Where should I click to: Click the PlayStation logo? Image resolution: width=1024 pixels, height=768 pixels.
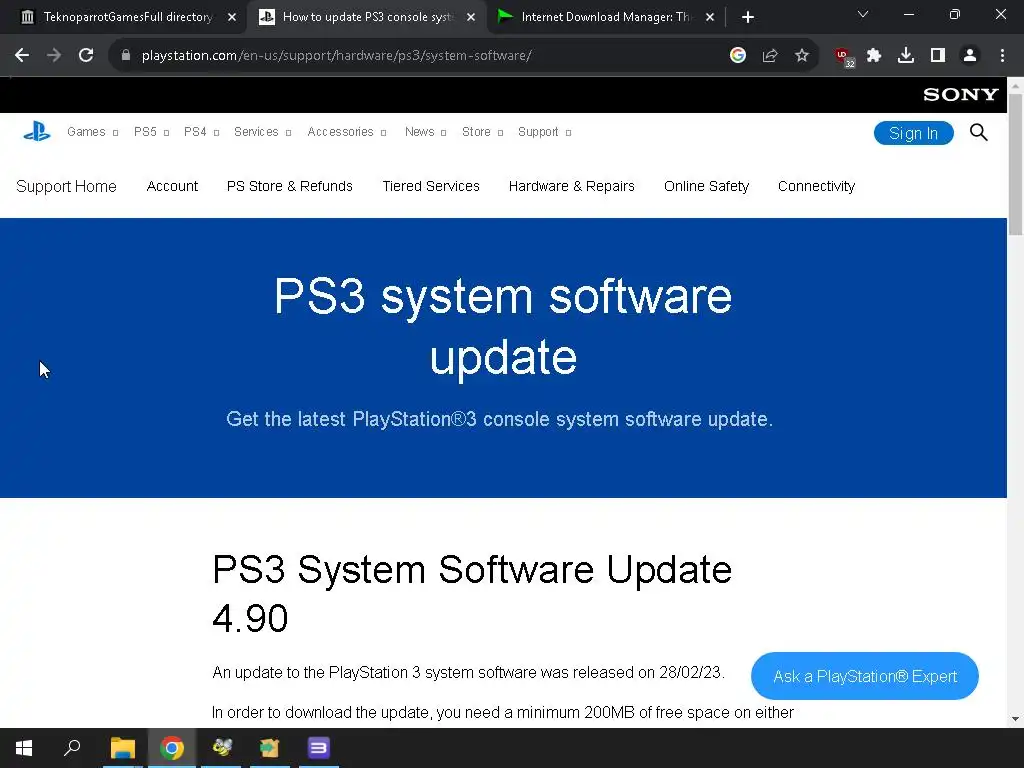tap(37, 131)
